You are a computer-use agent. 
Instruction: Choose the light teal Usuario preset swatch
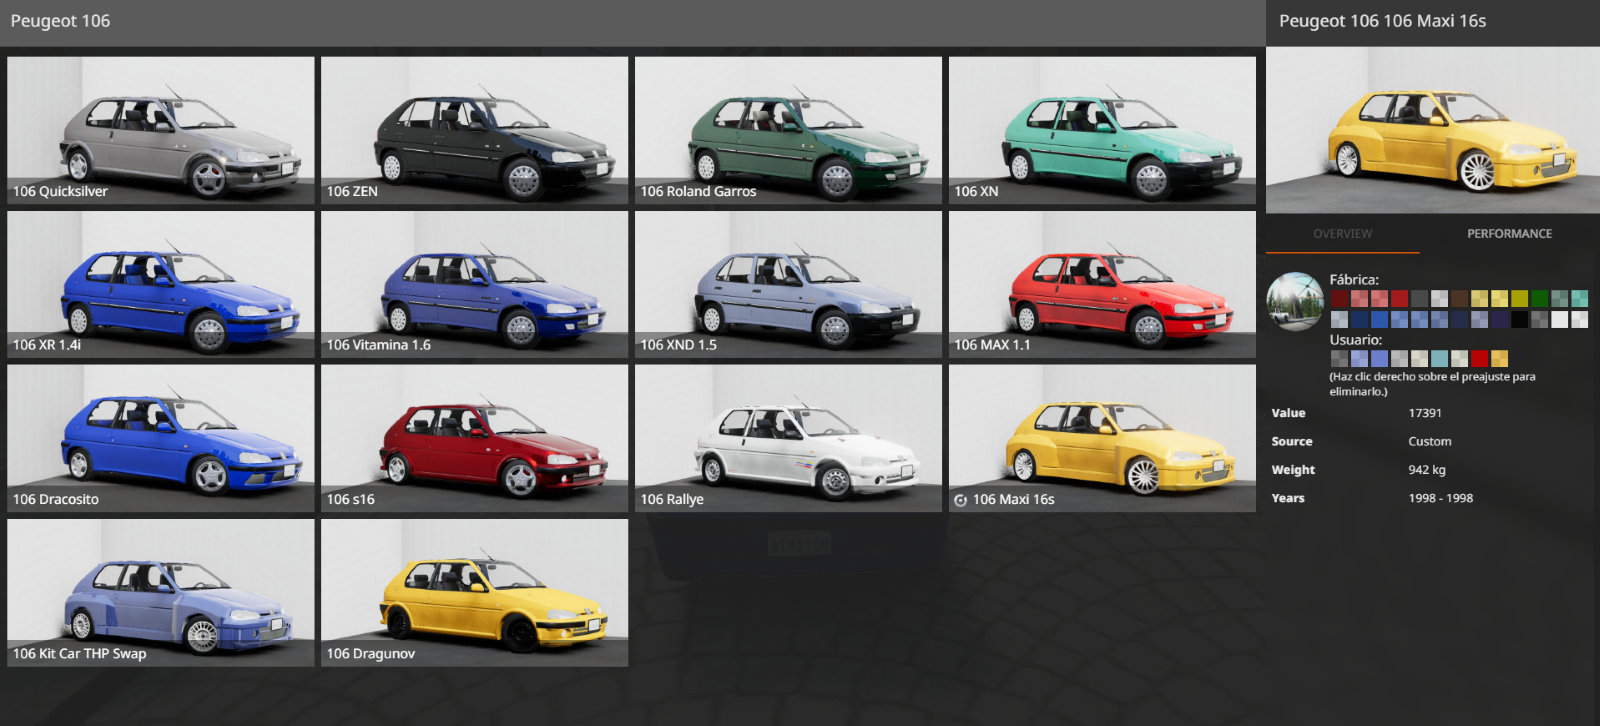[x=1439, y=358]
